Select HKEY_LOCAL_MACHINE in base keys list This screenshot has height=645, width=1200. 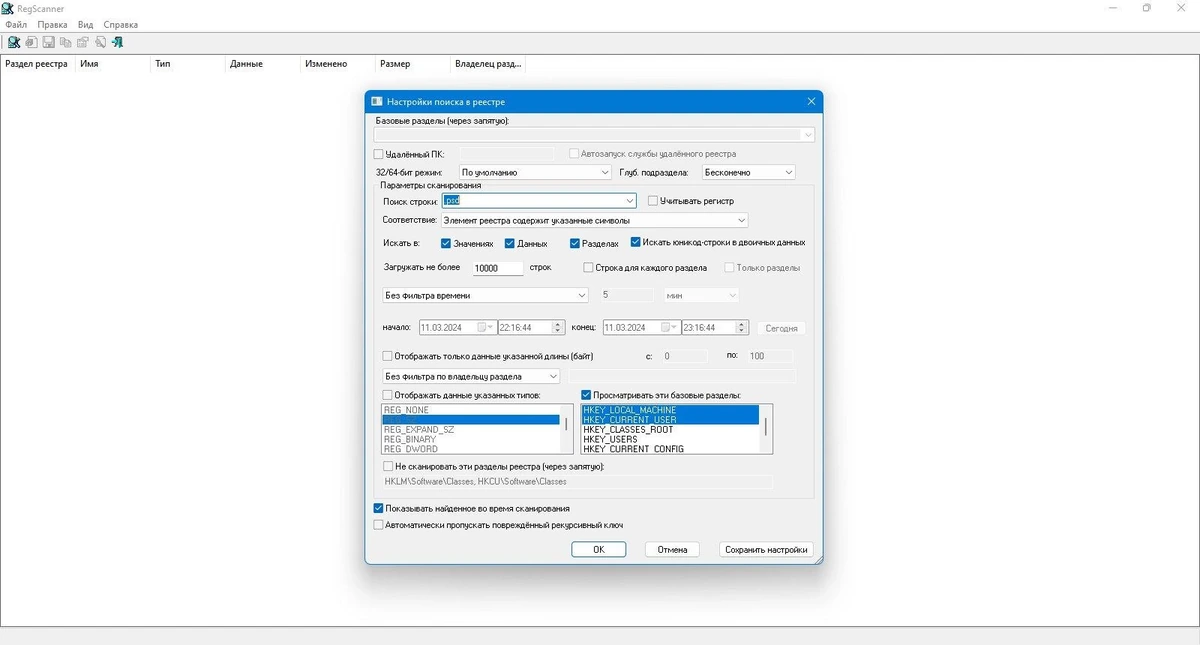click(670, 410)
